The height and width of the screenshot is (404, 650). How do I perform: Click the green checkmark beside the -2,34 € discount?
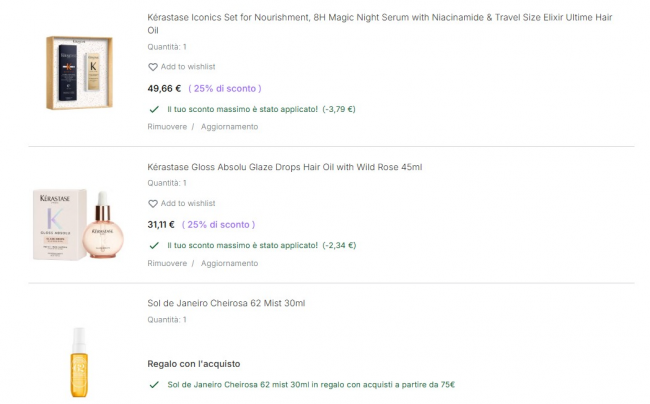(x=153, y=245)
